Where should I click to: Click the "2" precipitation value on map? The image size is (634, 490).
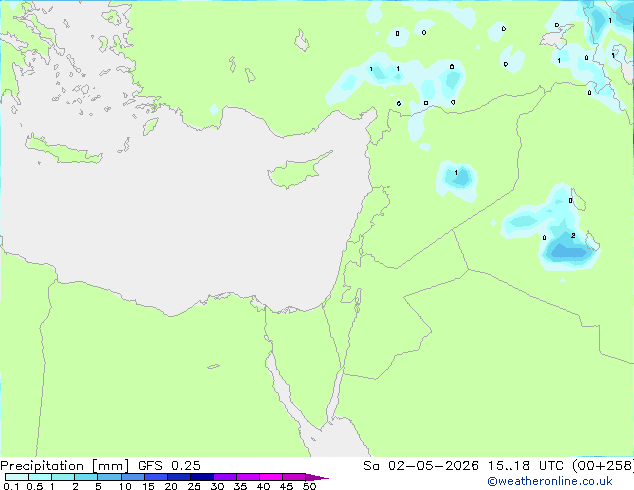tap(573, 235)
